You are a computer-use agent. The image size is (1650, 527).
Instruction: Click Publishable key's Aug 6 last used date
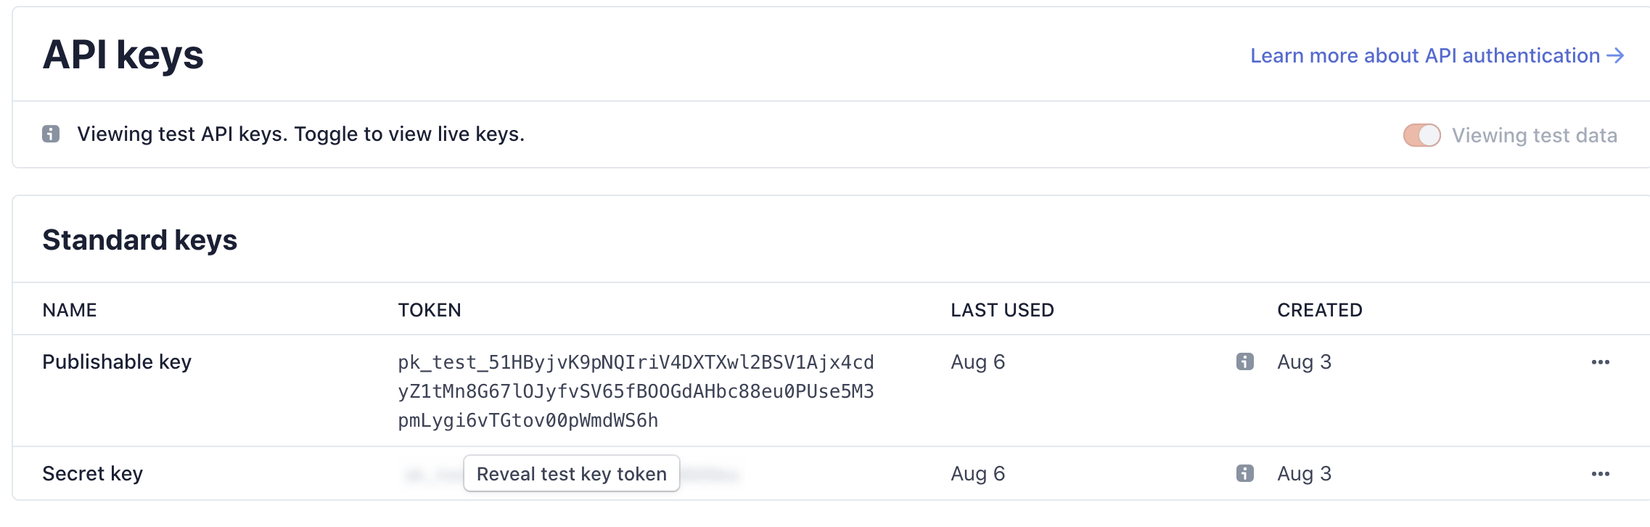(978, 362)
